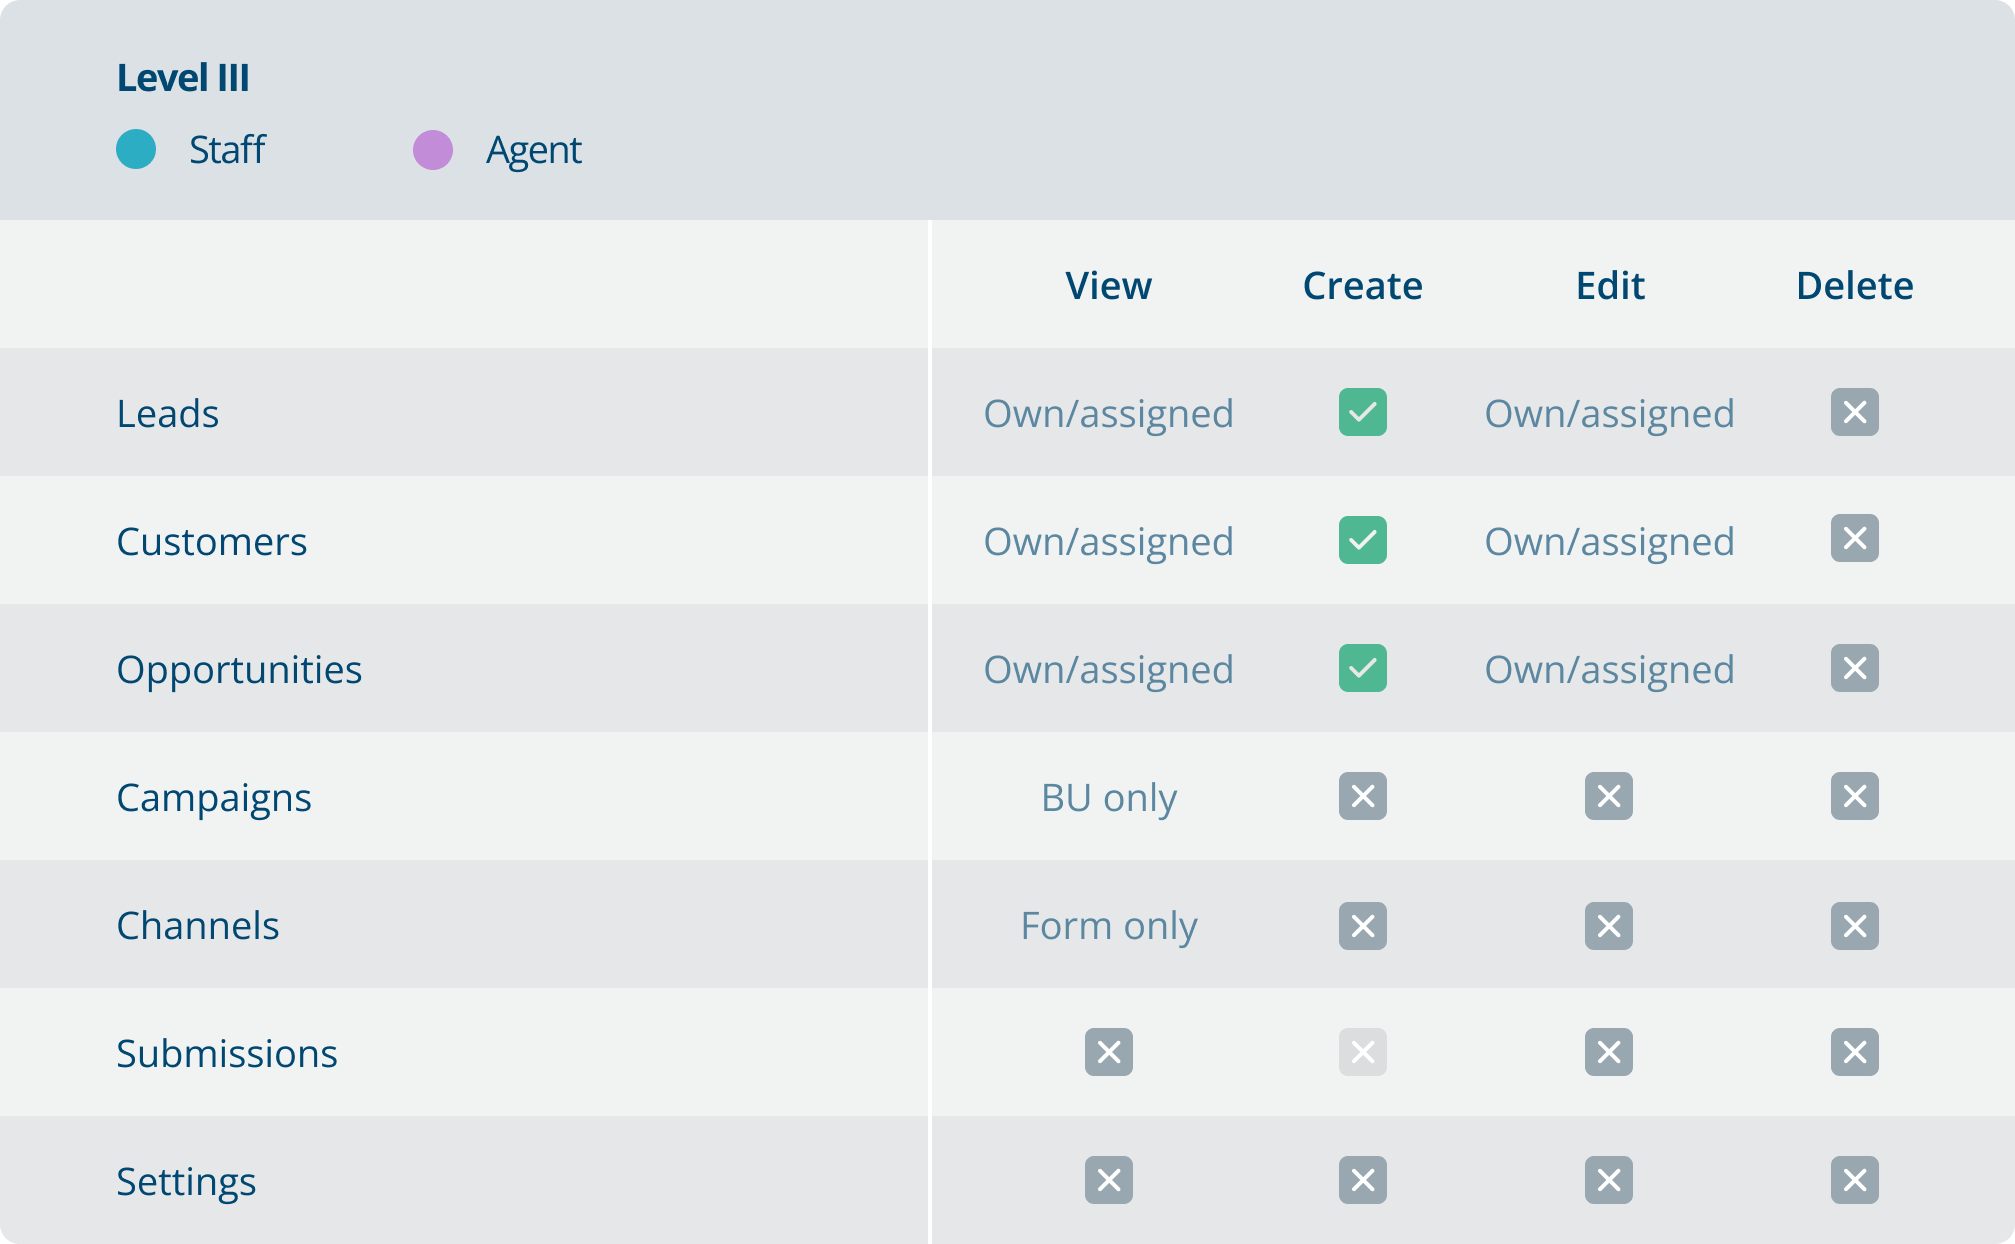The width and height of the screenshot is (2015, 1244).
Task: Select the Agent purple color dot
Action: (433, 150)
